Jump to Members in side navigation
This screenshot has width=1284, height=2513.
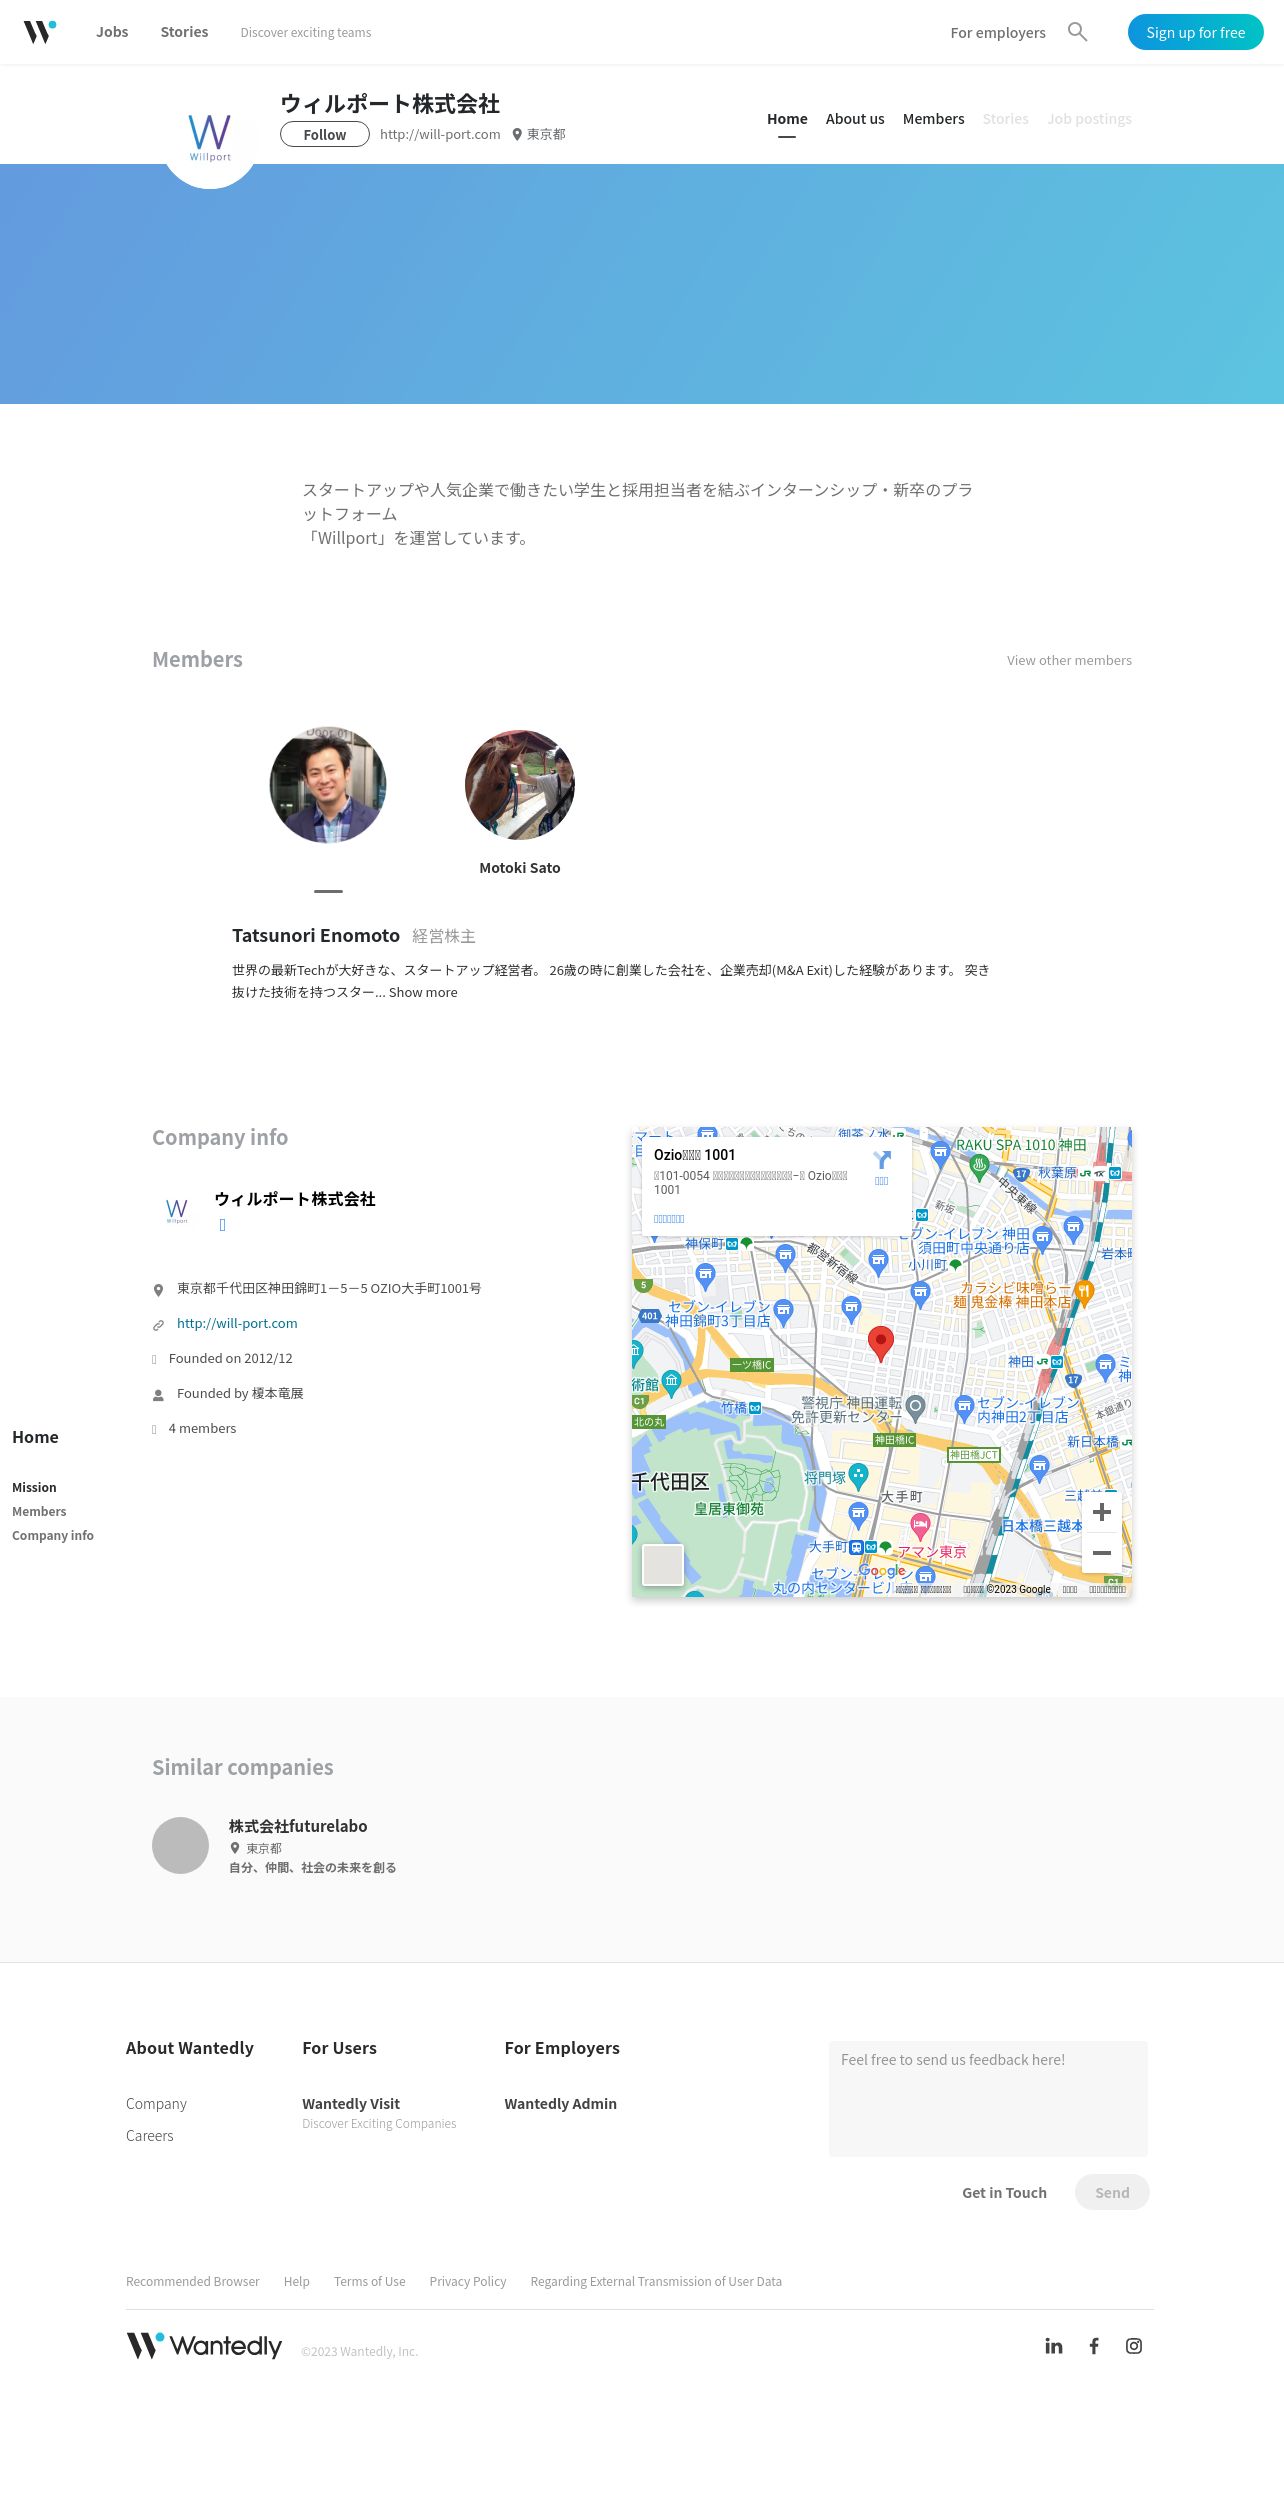[39, 1511]
